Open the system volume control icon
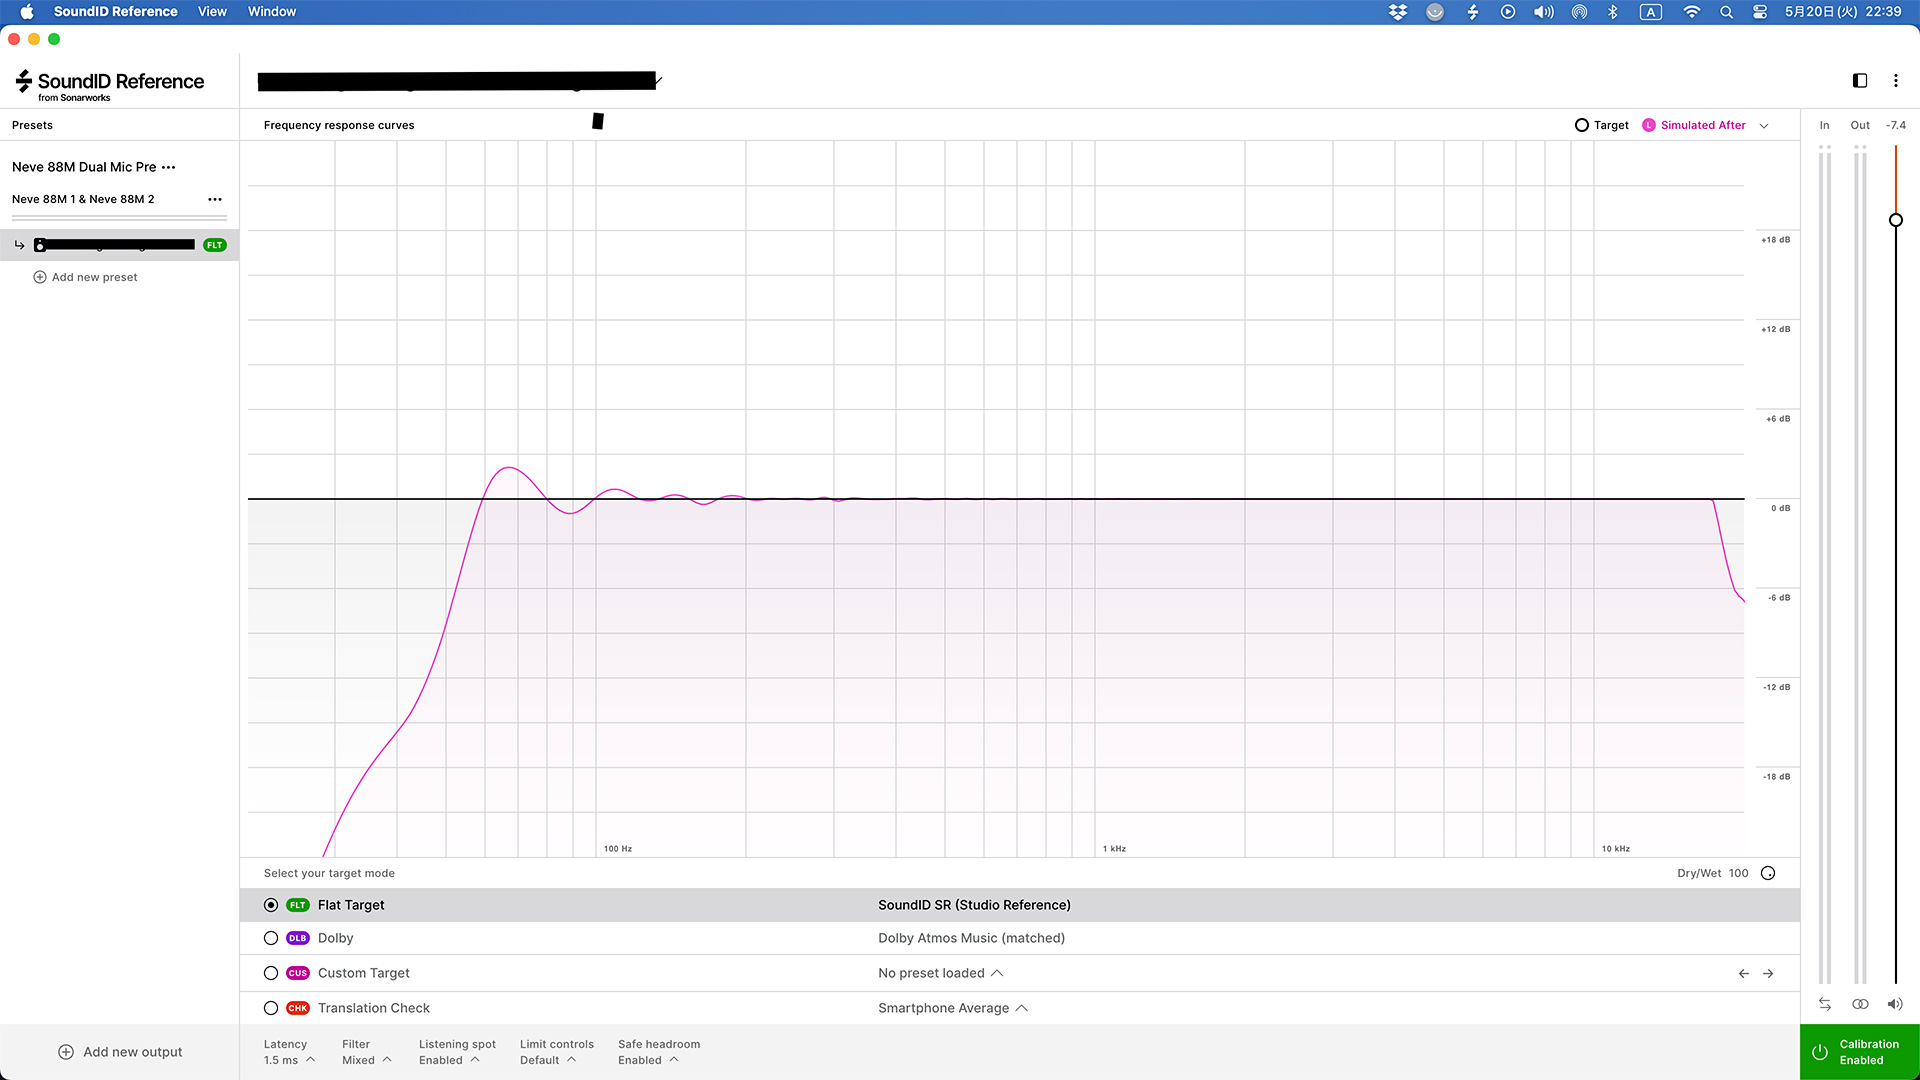 tap(1544, 12)
